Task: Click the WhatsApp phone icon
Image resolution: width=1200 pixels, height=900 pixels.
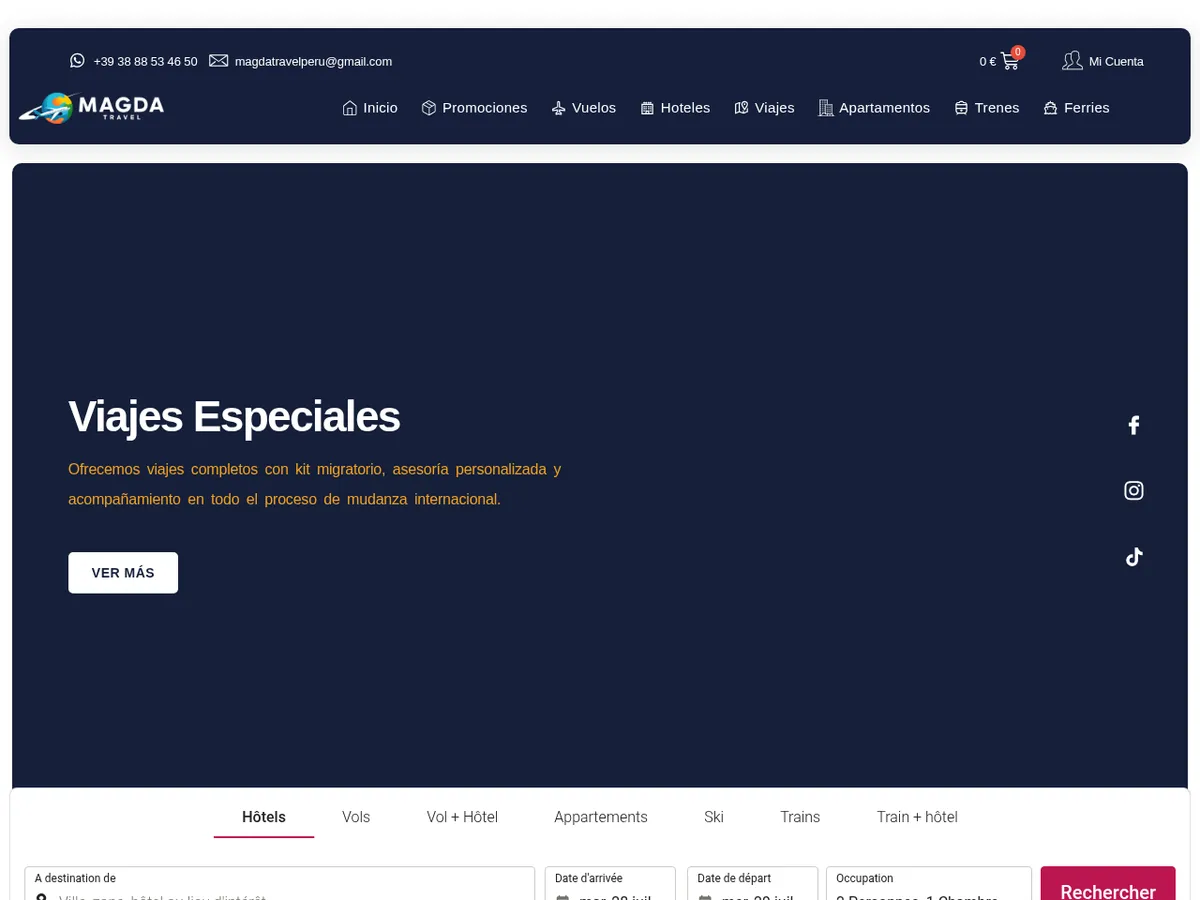Action: click(x=77, y=61)
